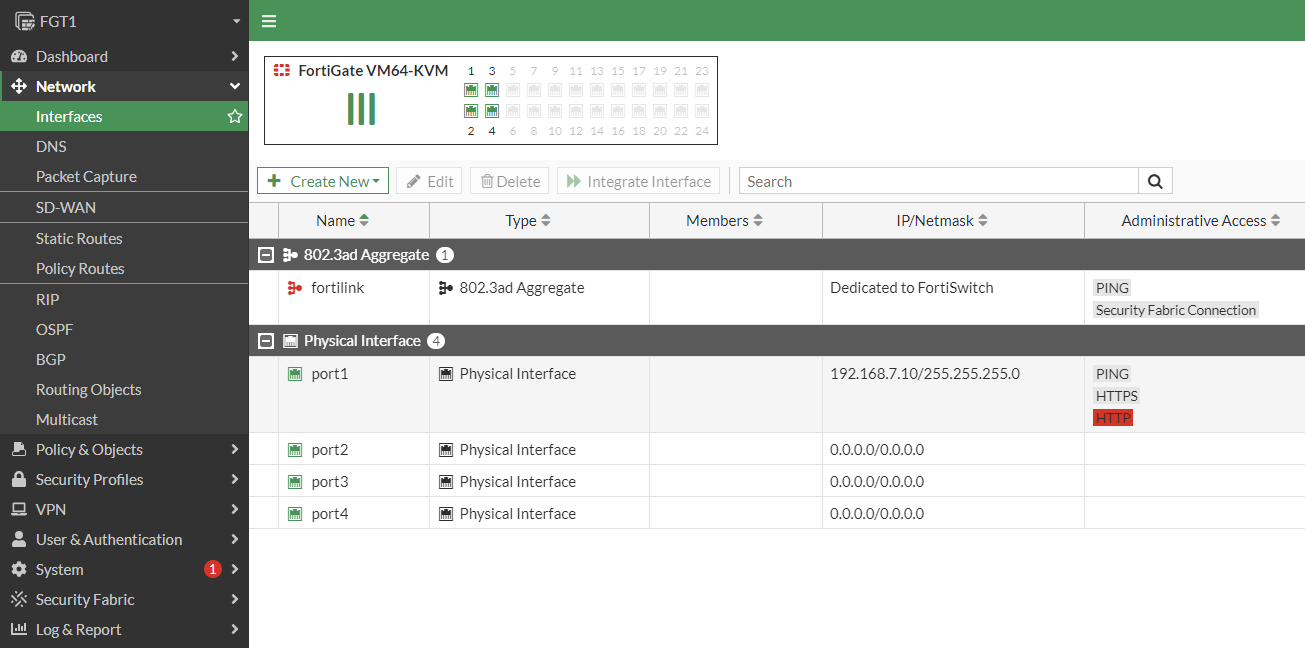Toggle the hamburger menu in the green header
Image resolution: width=1305 pixels, height=648 pixels.
pos(268,21)
